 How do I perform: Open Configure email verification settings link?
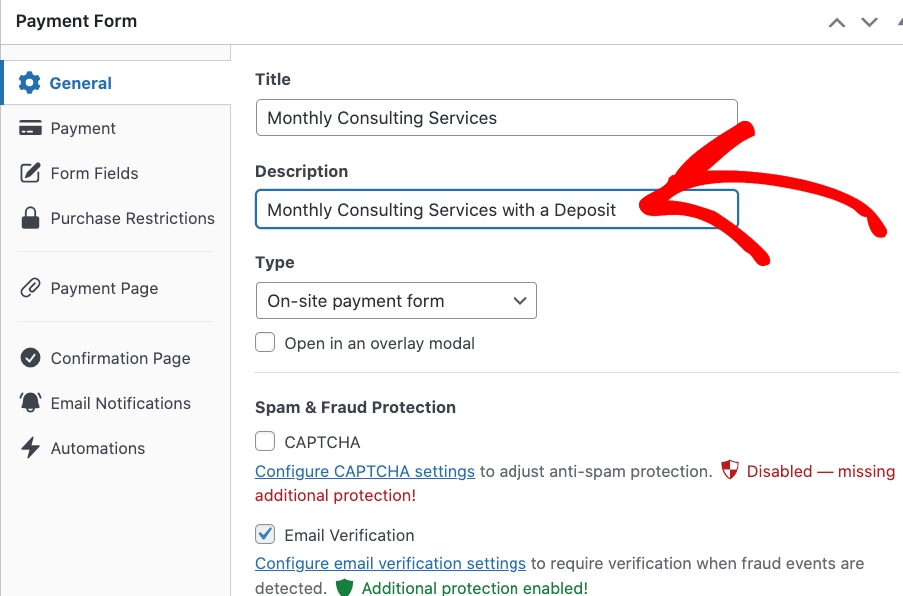(390, 564)
